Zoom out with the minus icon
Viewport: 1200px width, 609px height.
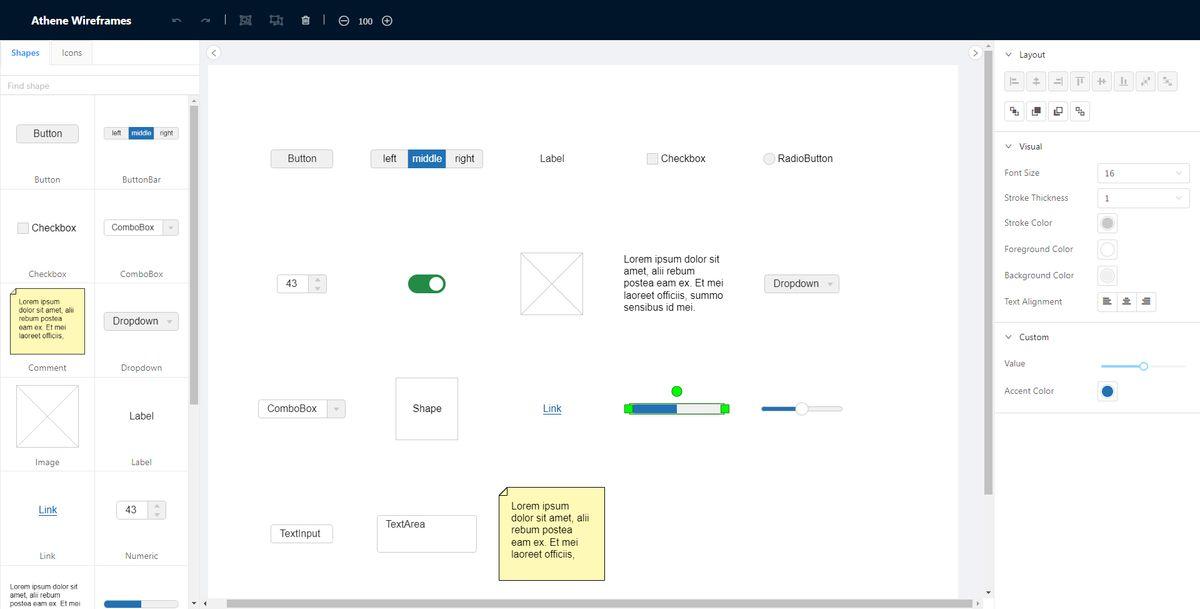(x=343, y=20)
